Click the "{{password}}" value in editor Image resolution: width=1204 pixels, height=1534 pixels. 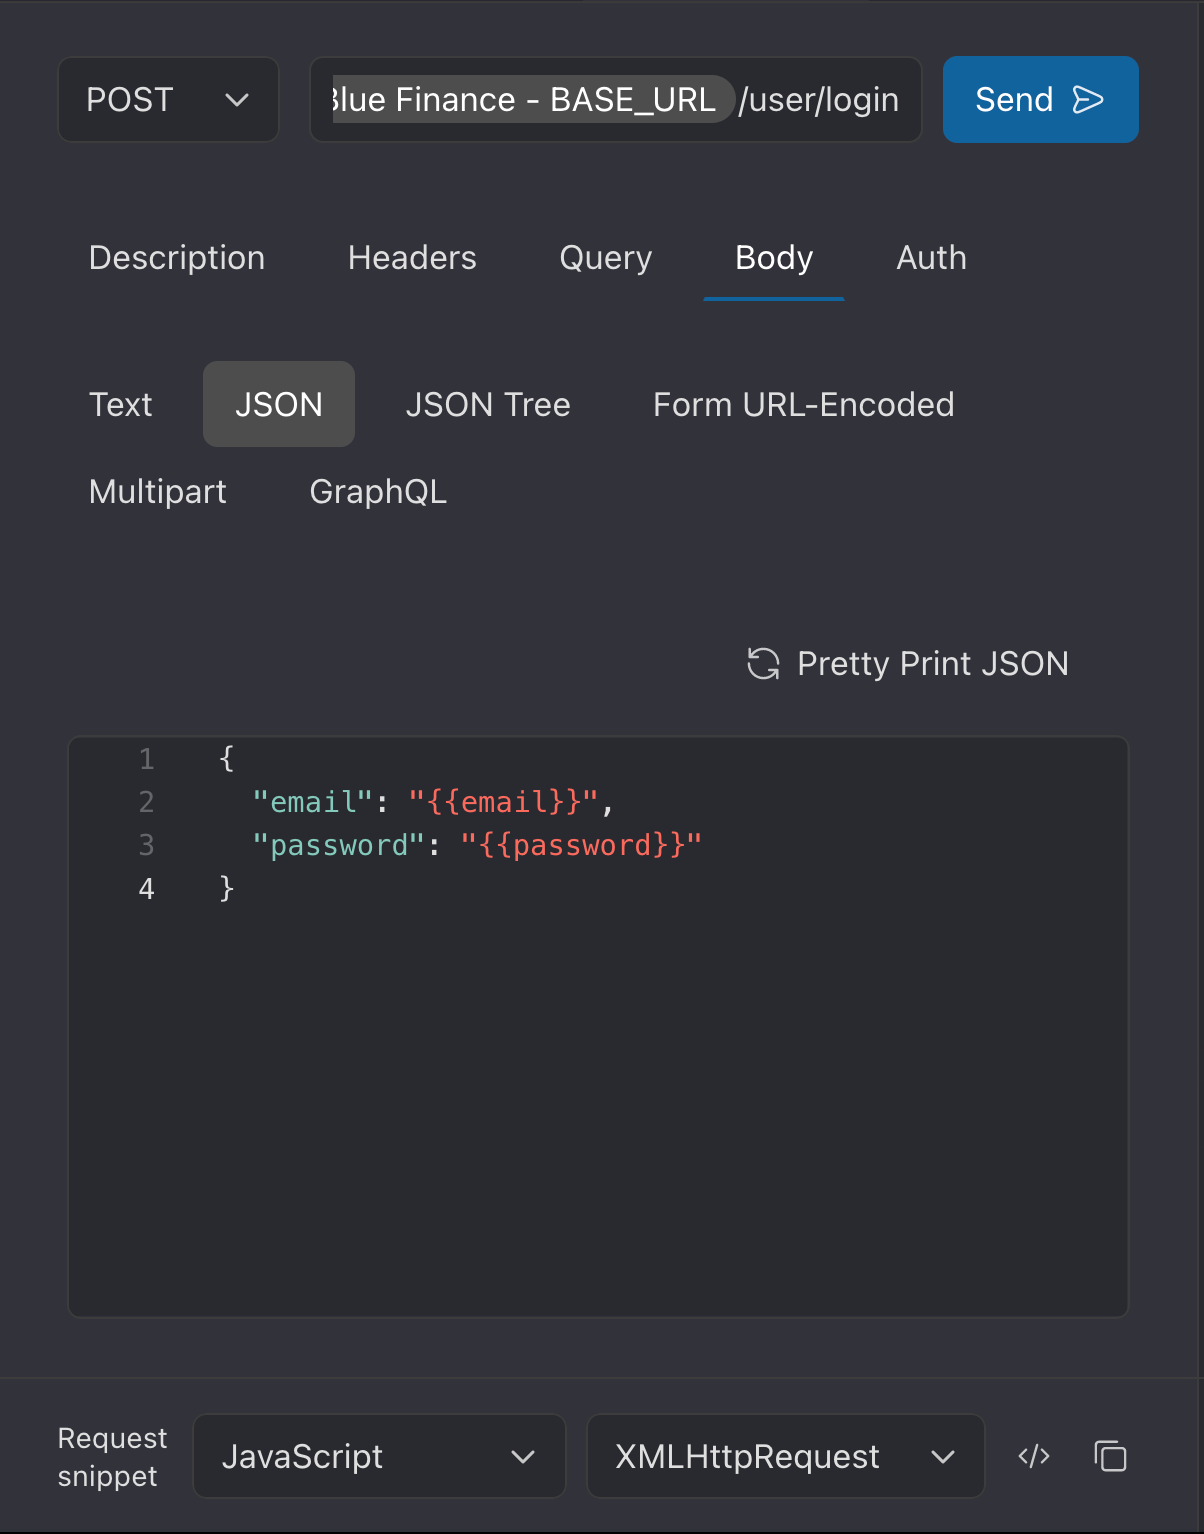tap(581, 846)
